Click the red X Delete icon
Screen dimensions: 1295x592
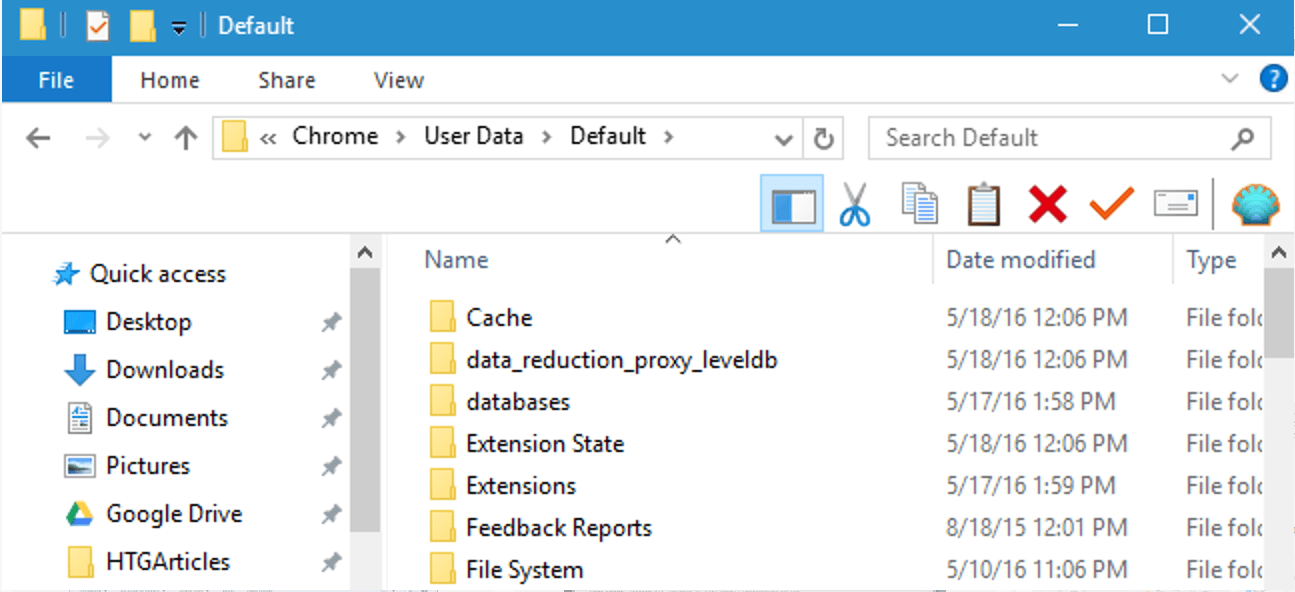(1047, 205)
